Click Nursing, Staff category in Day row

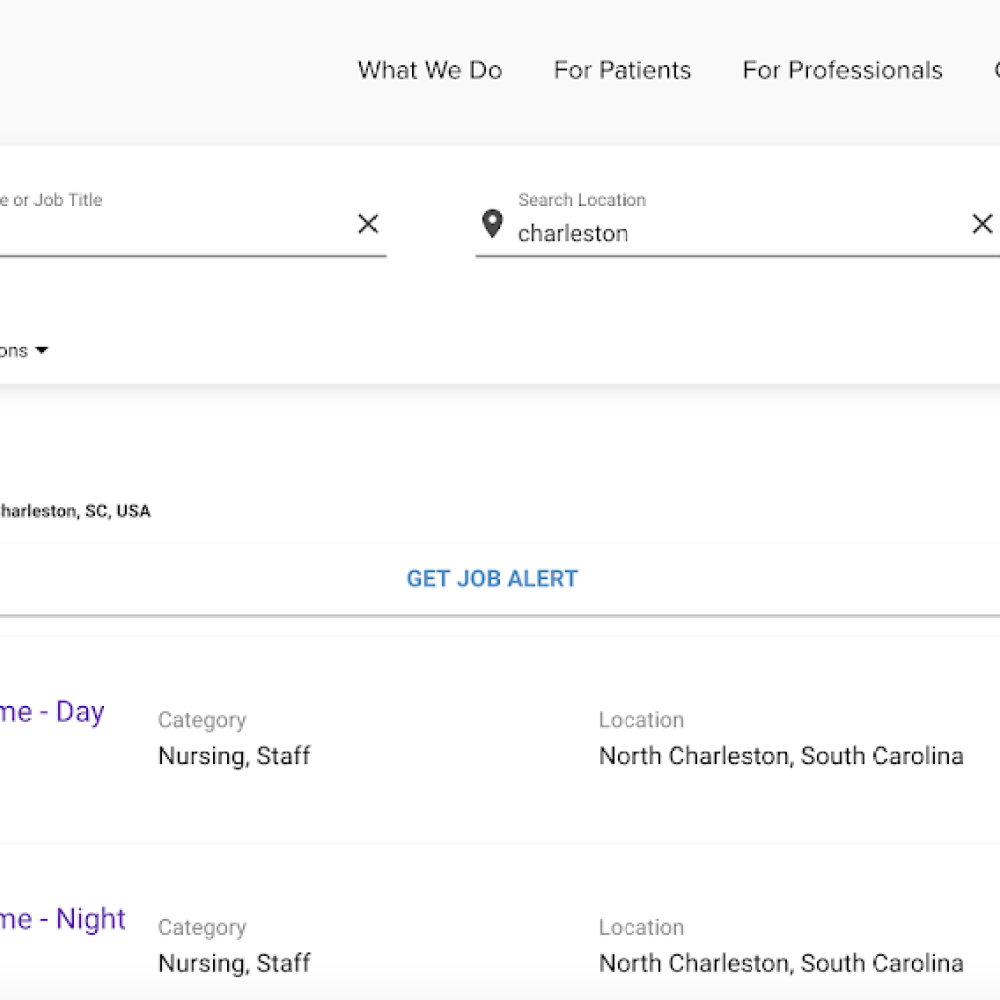point(234,756)
